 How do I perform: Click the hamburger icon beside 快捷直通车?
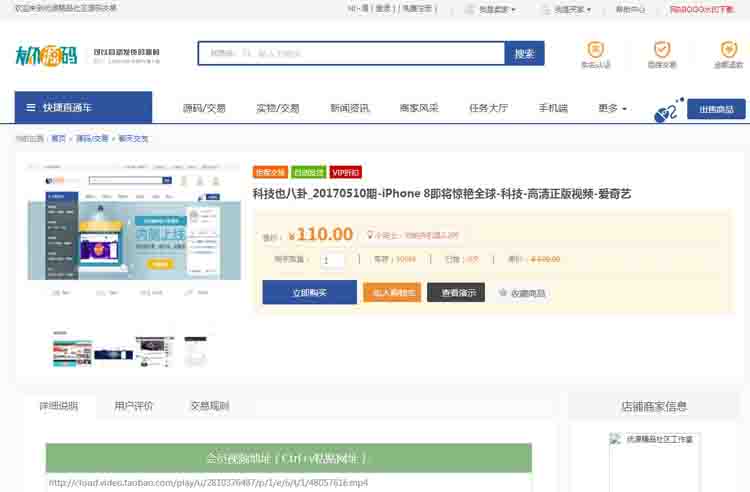pos(30,108)
